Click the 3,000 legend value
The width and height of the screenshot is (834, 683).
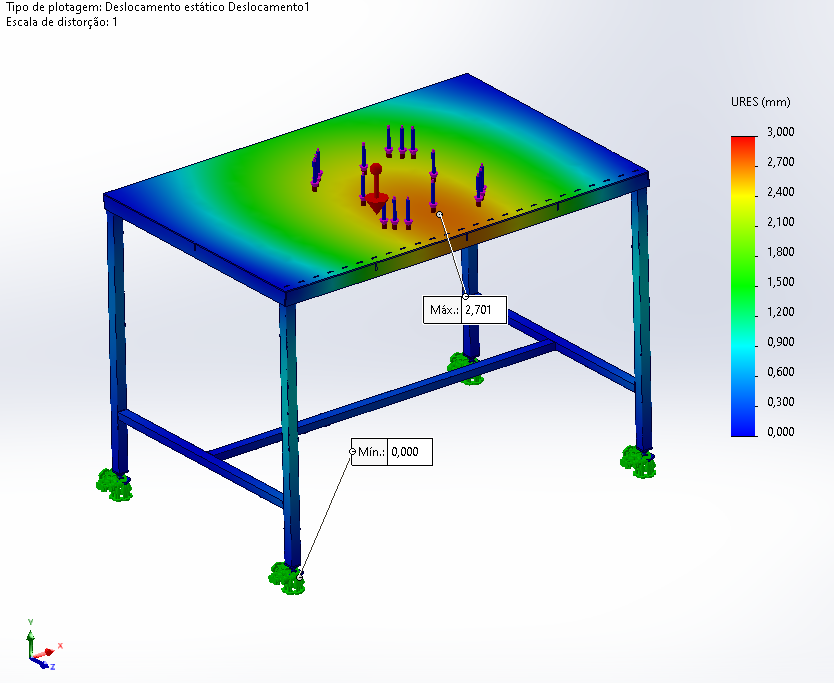[780, 131]
